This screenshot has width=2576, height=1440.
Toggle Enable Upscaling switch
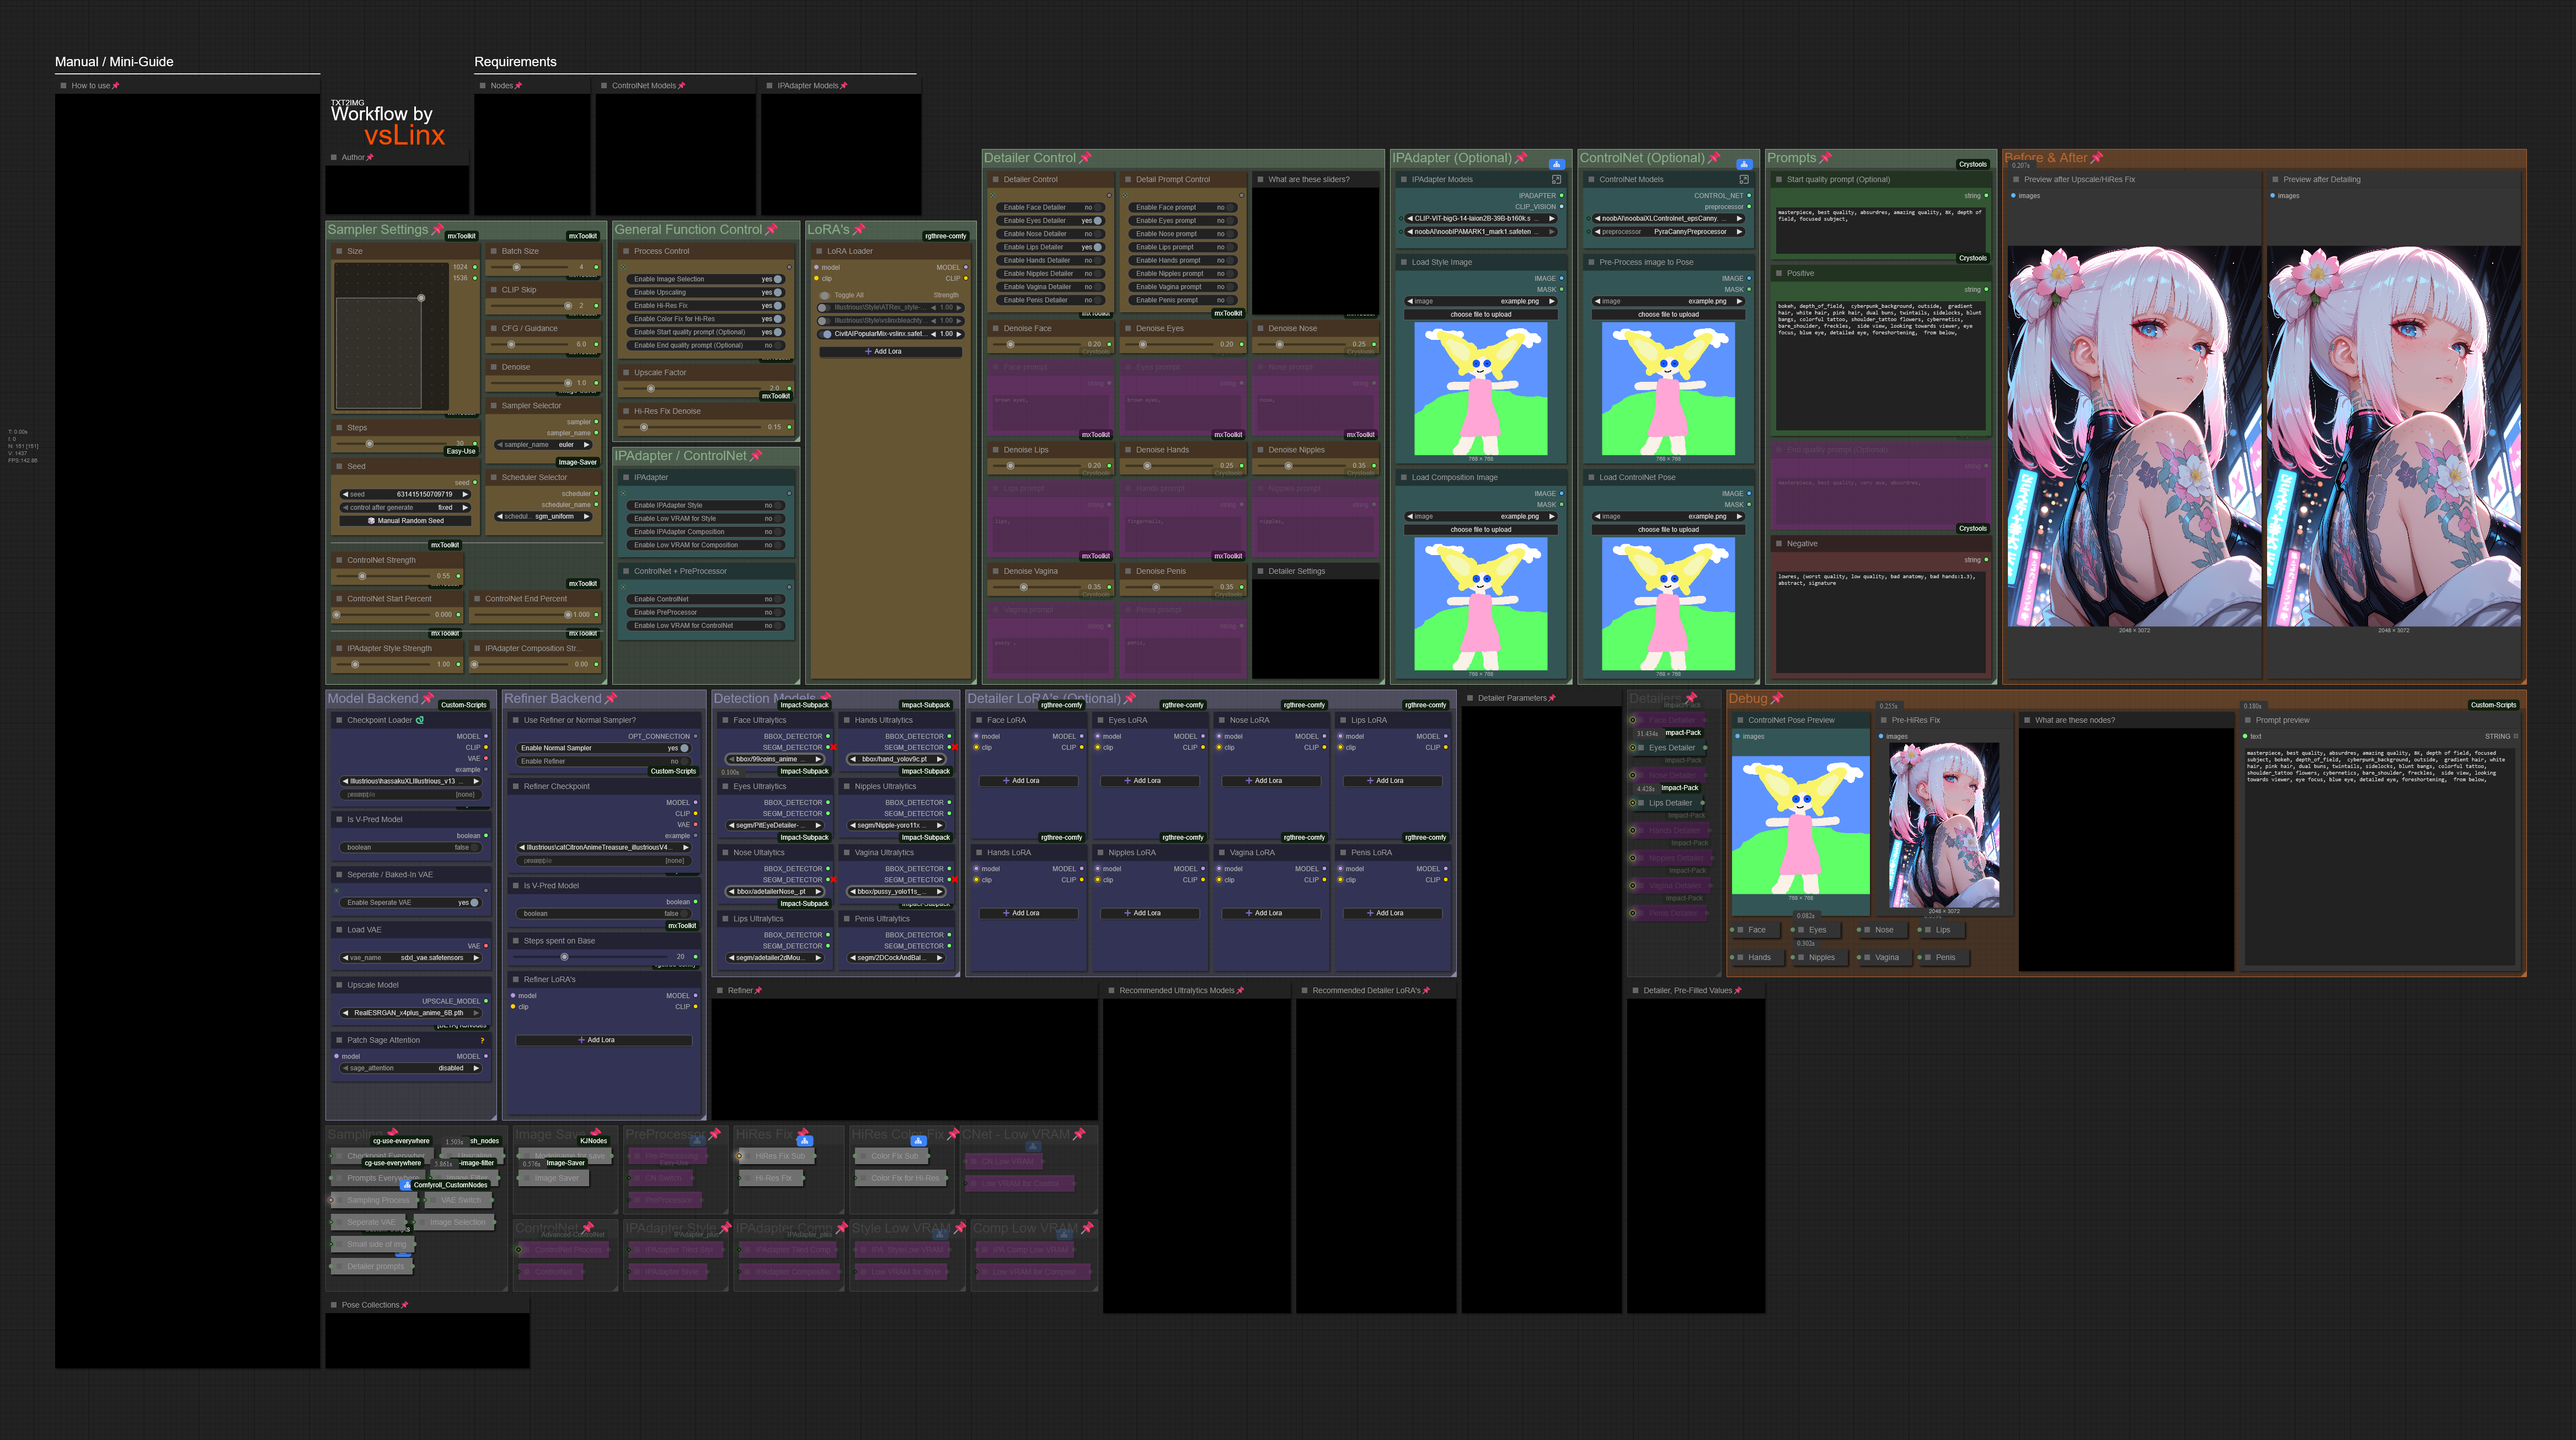[777, 293]
